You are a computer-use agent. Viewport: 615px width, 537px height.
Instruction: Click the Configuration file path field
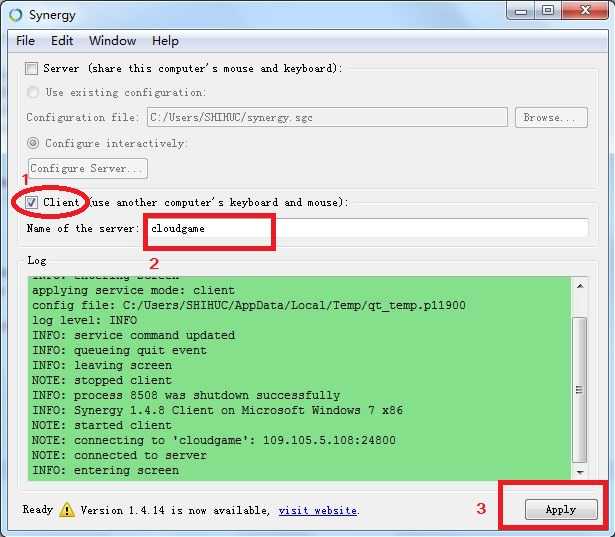(327, 117)
